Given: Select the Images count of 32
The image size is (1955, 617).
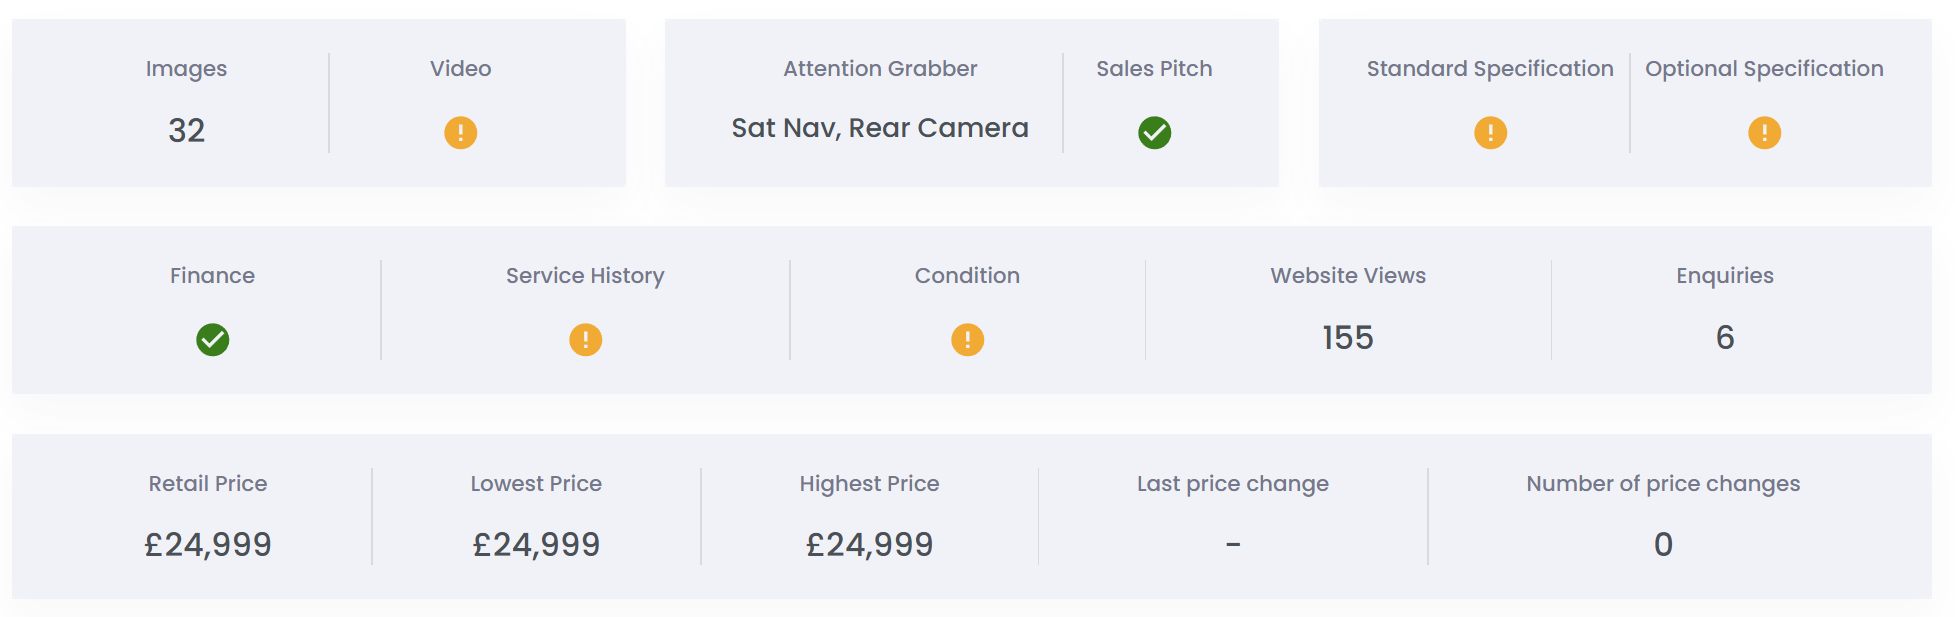Looking at the screenshot, I should point(187,131).
